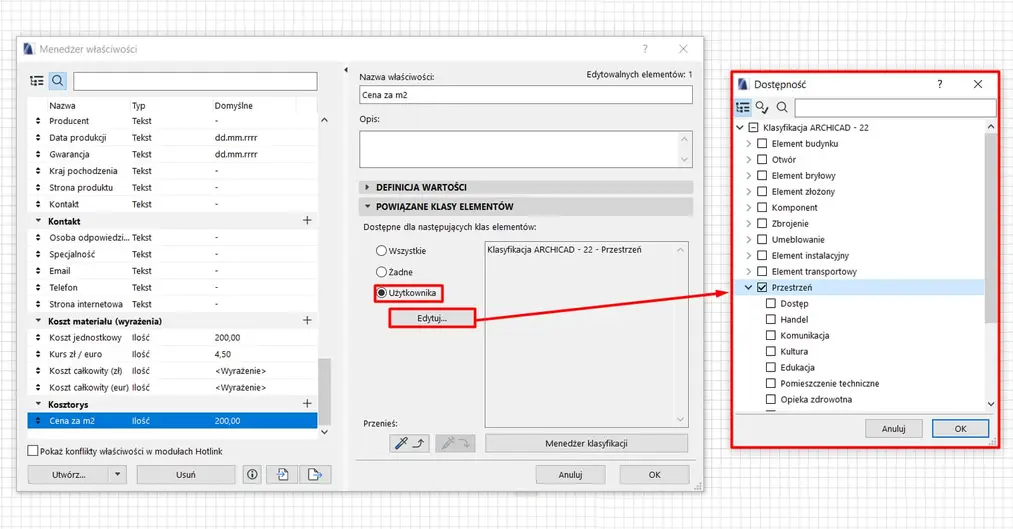Collapse the left panel with small arrow
This screenshot has width=1013, height=529.
pyautogui.click(x=346, y=70)
